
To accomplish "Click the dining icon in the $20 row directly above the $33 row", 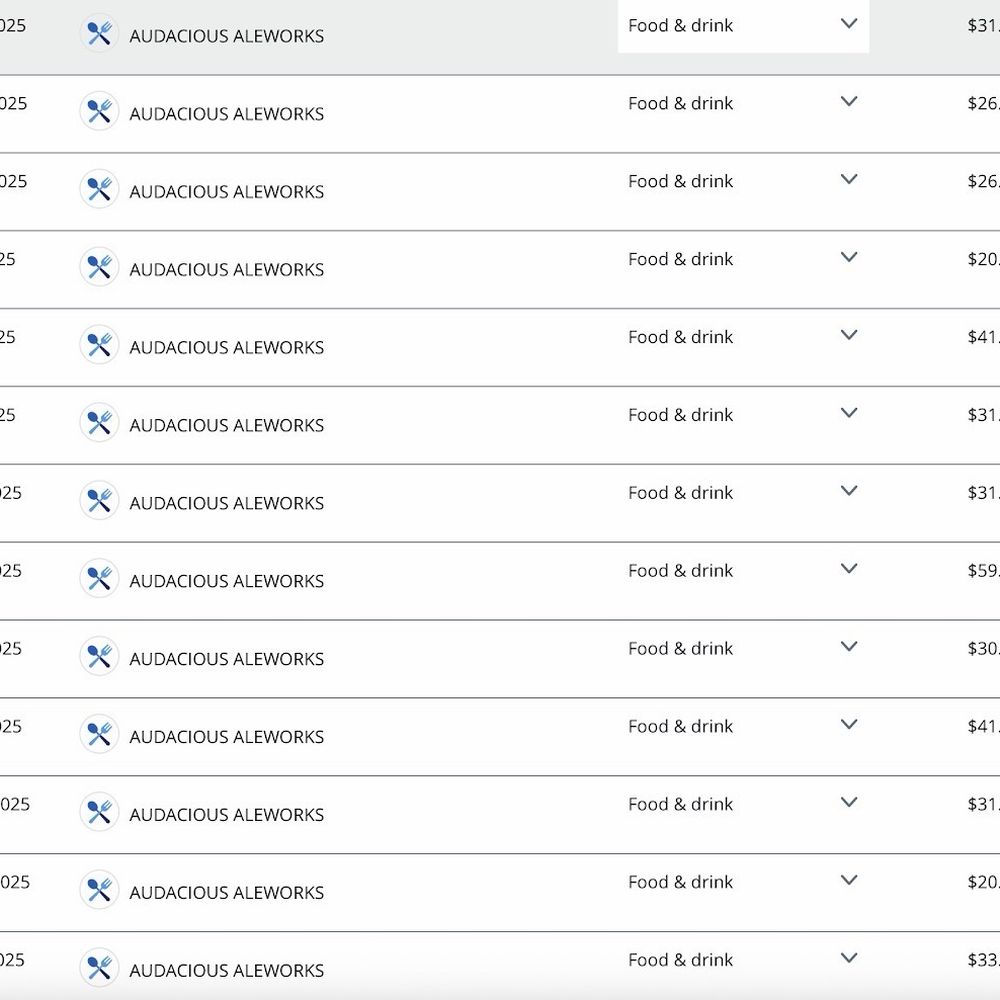I will coord(99,889).
